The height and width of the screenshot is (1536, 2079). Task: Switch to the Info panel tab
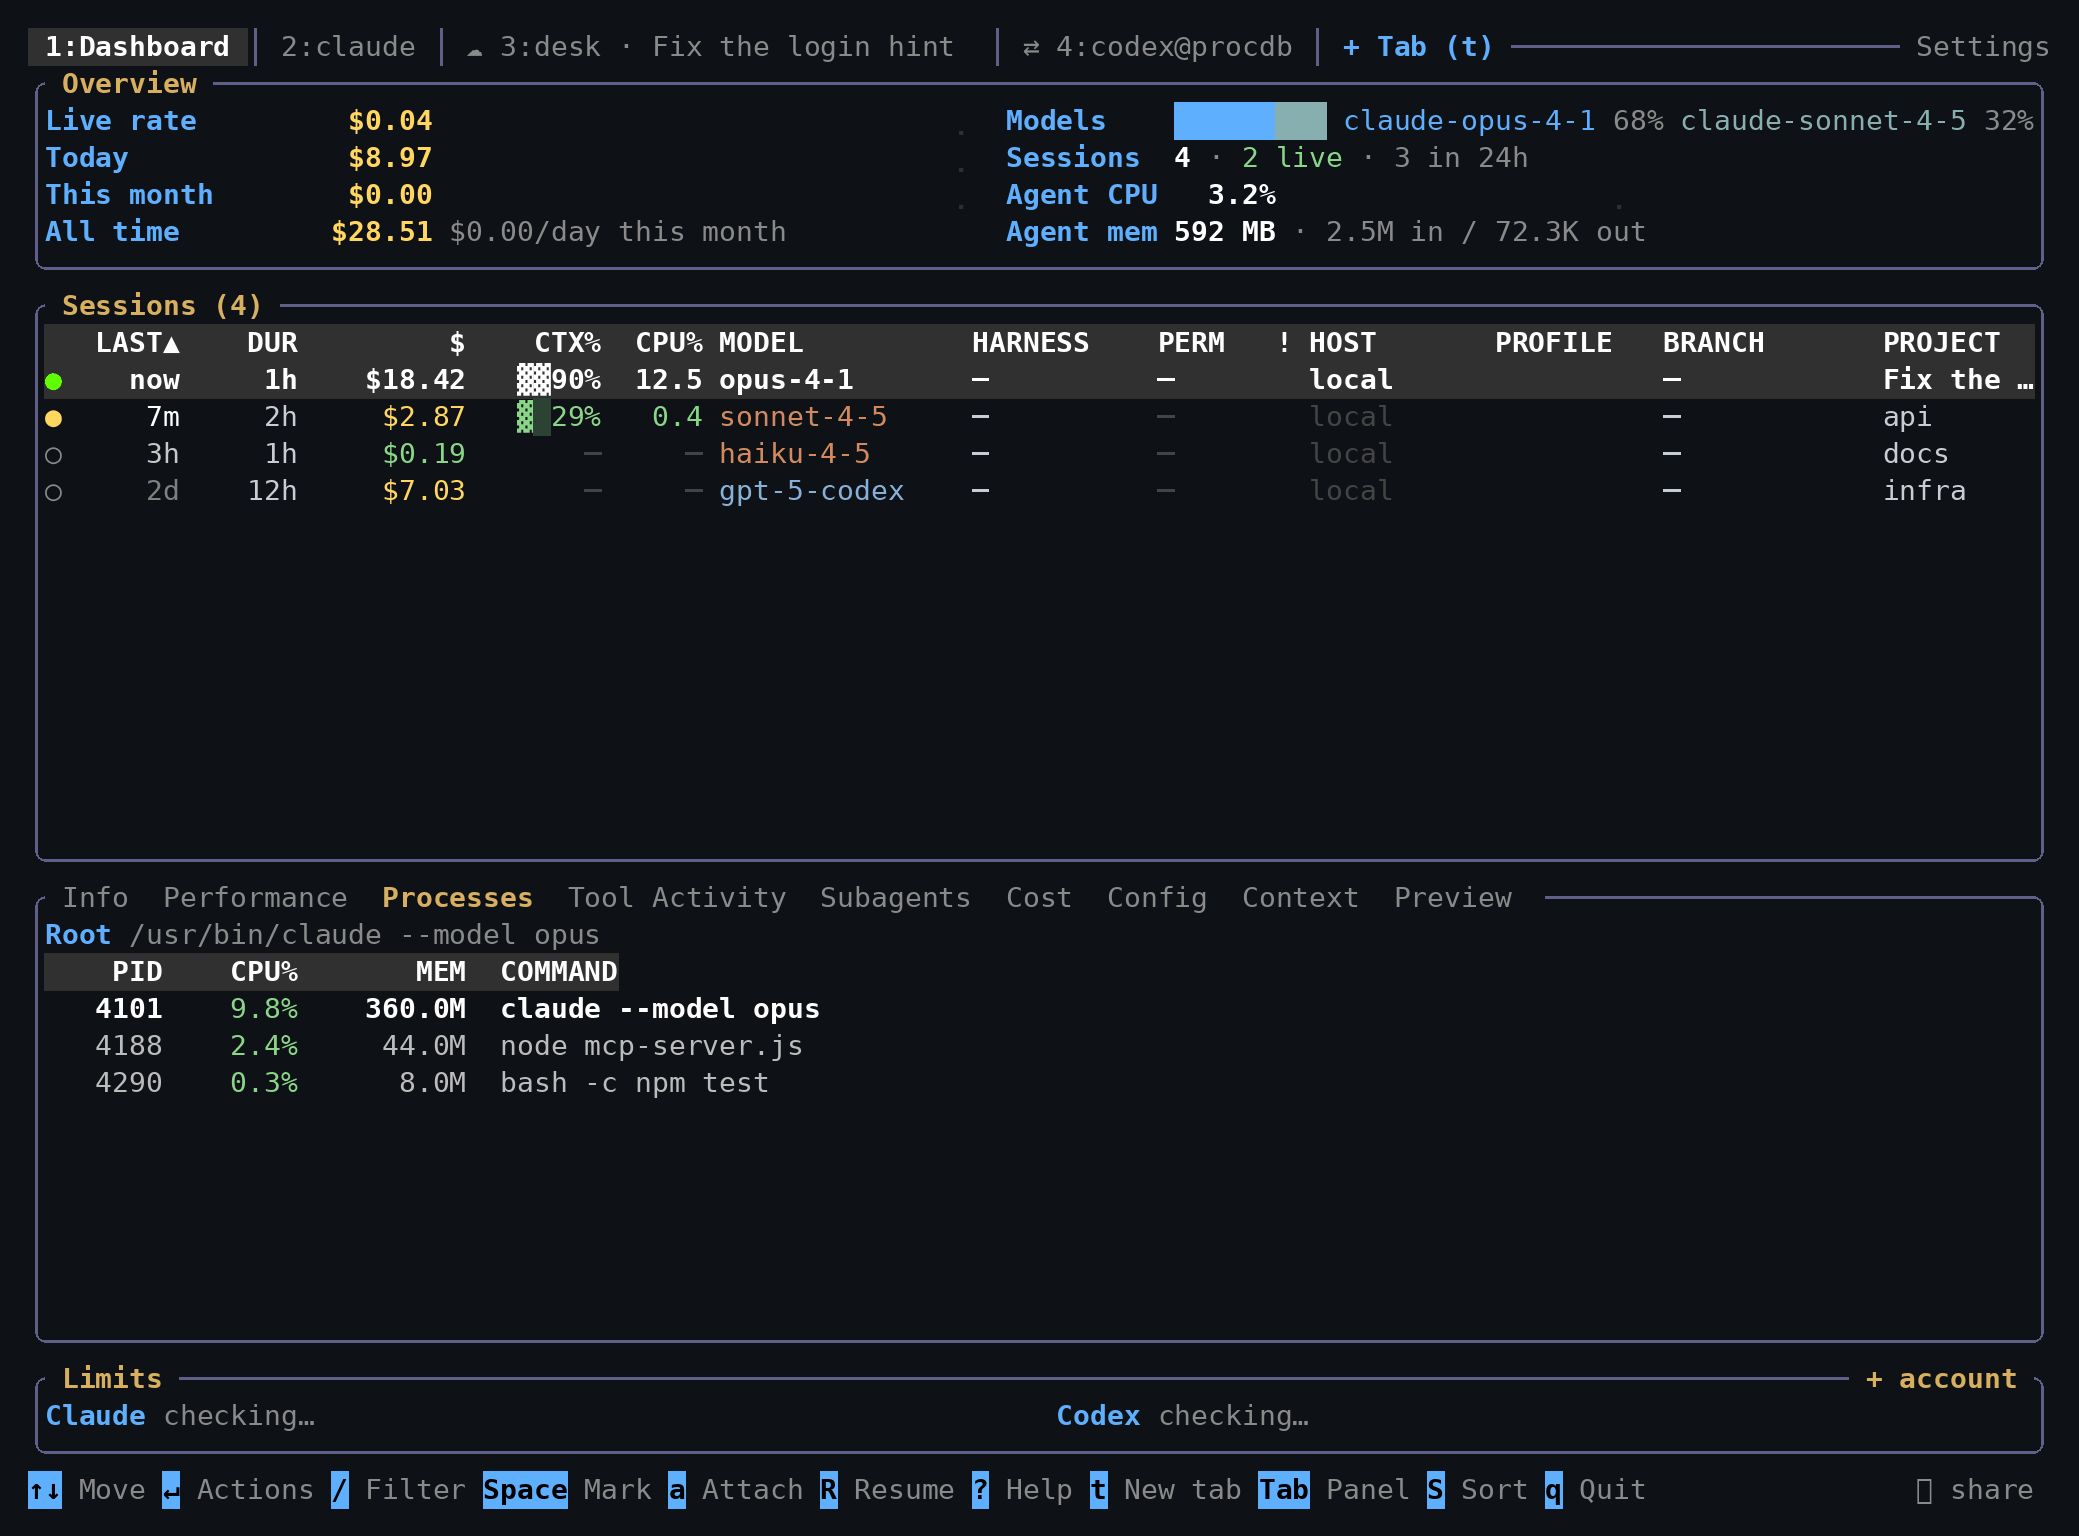pyautogui.click(x=96, y=898)
